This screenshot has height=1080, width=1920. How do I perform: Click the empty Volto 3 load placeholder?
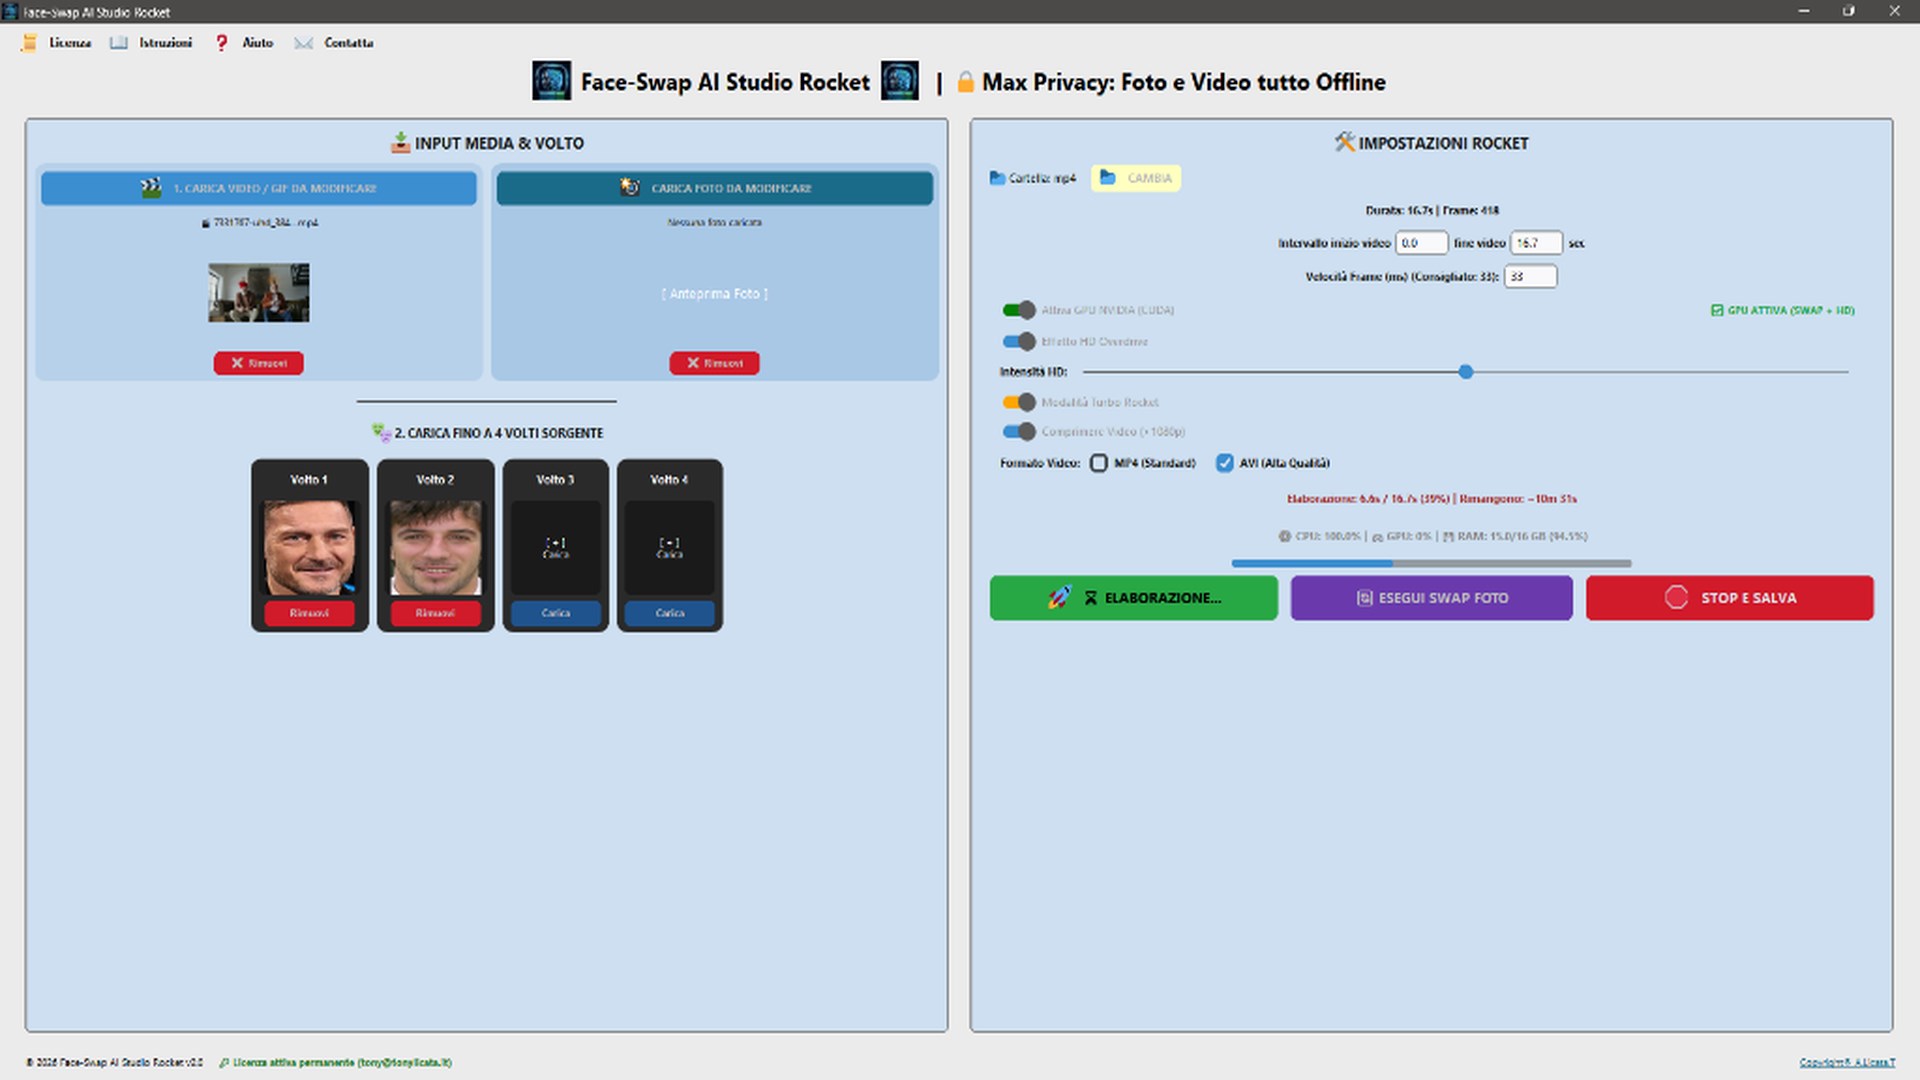click(x=556, y=547)
